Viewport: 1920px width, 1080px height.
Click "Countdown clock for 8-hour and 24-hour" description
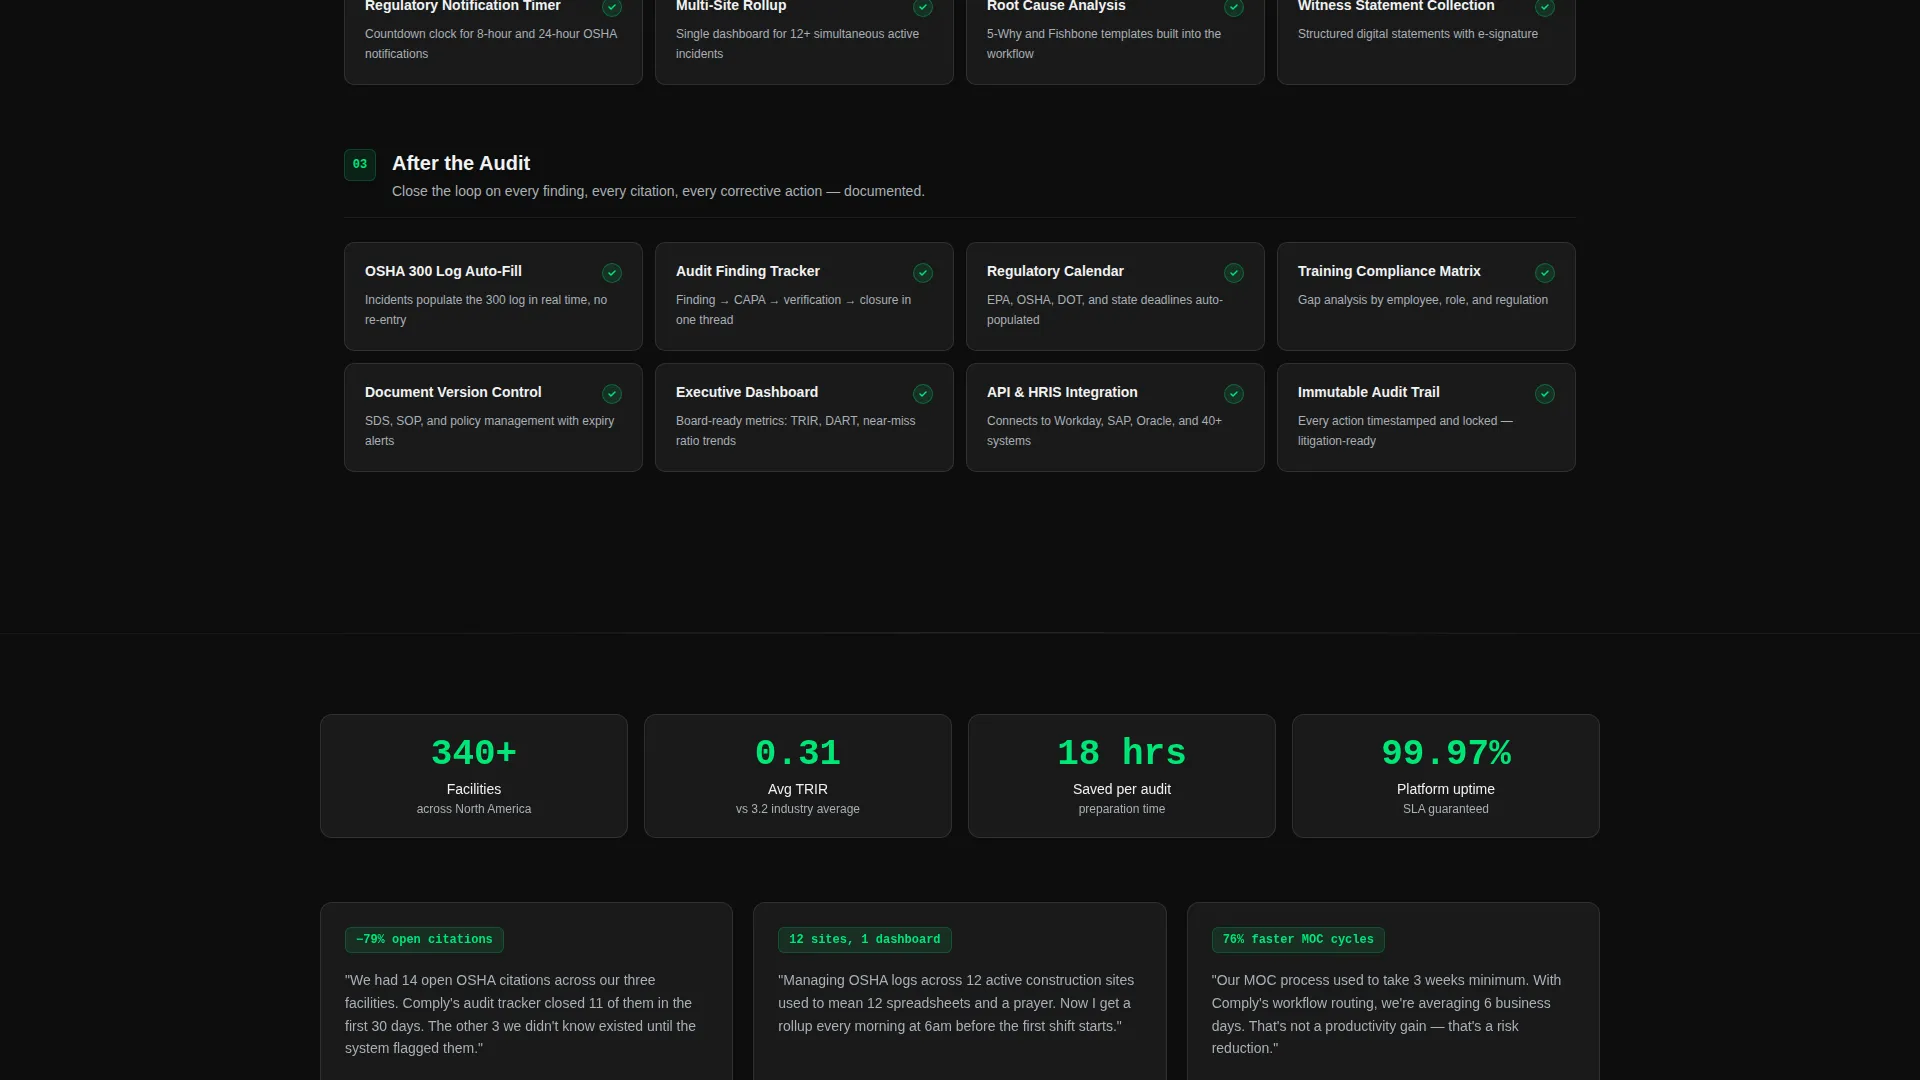(x=491, y=44)
